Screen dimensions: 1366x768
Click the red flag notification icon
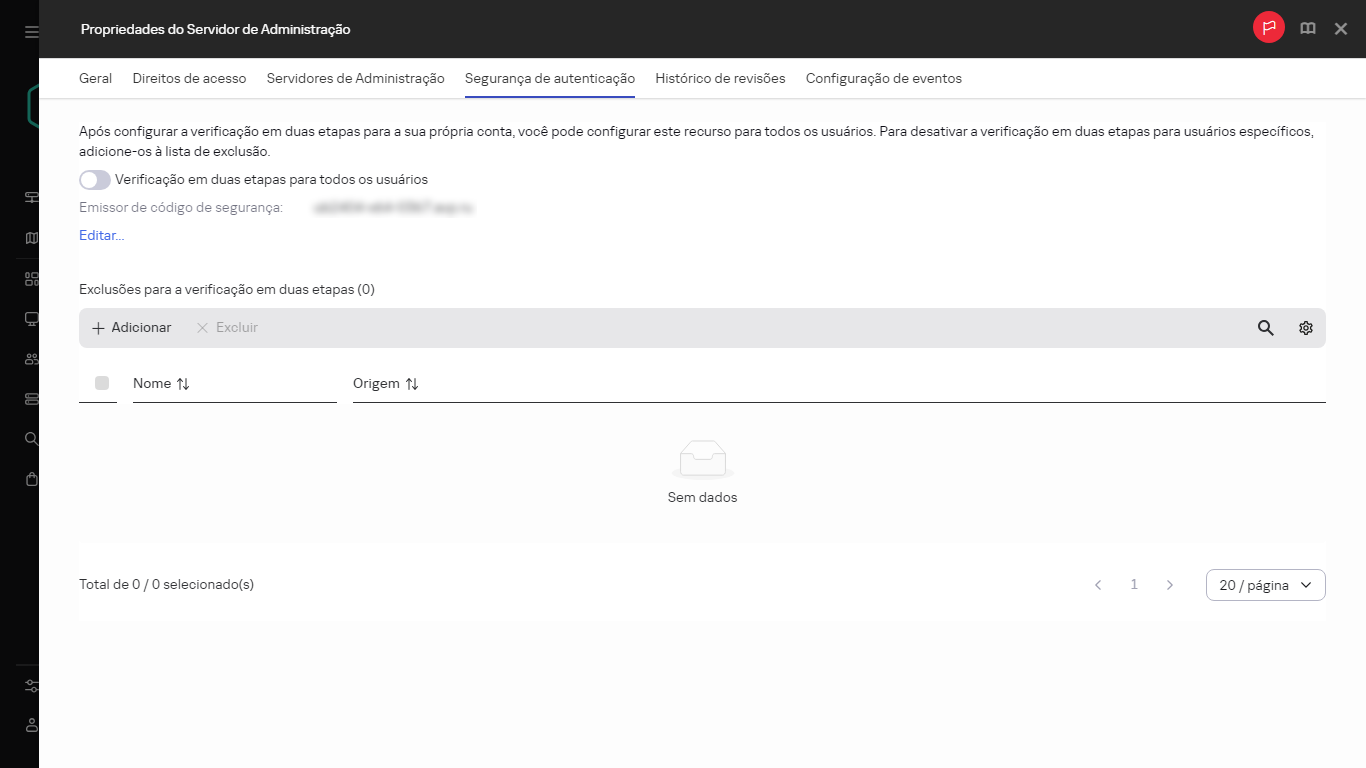1269,28
